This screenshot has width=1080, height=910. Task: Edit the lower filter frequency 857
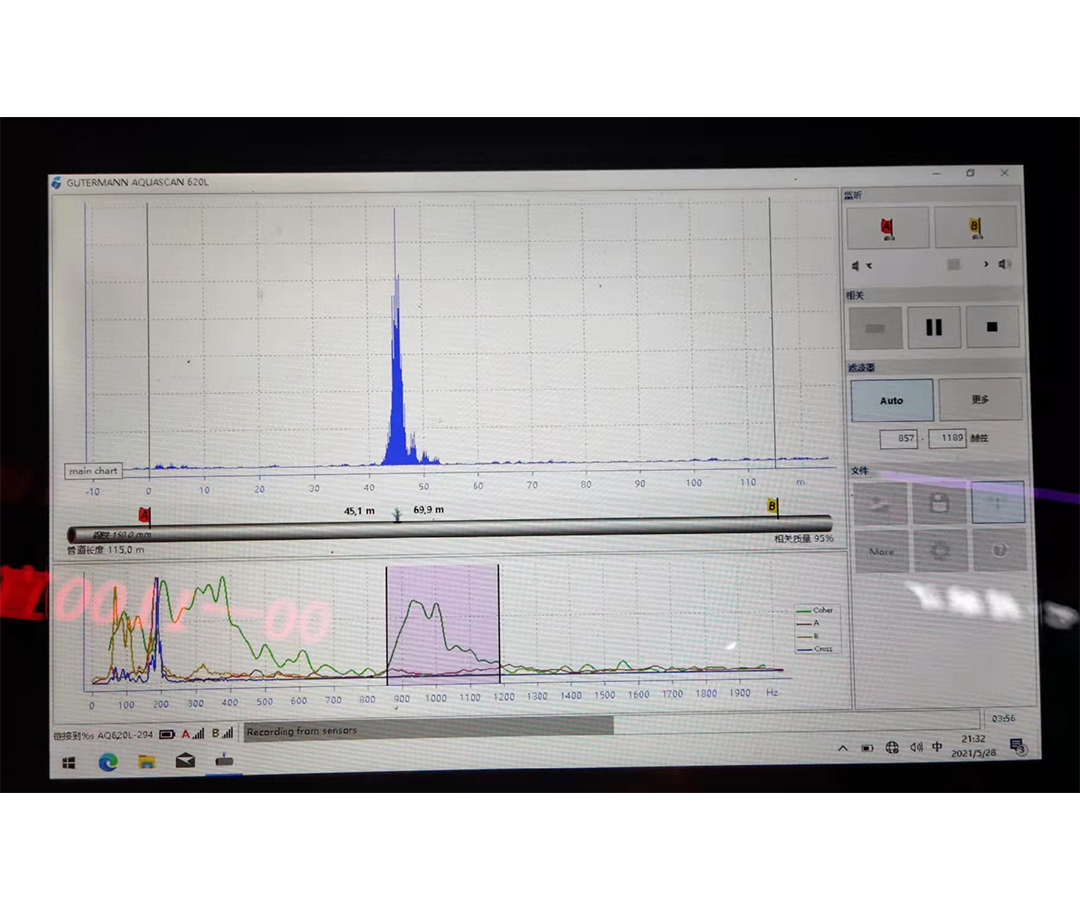coord(899,439)
